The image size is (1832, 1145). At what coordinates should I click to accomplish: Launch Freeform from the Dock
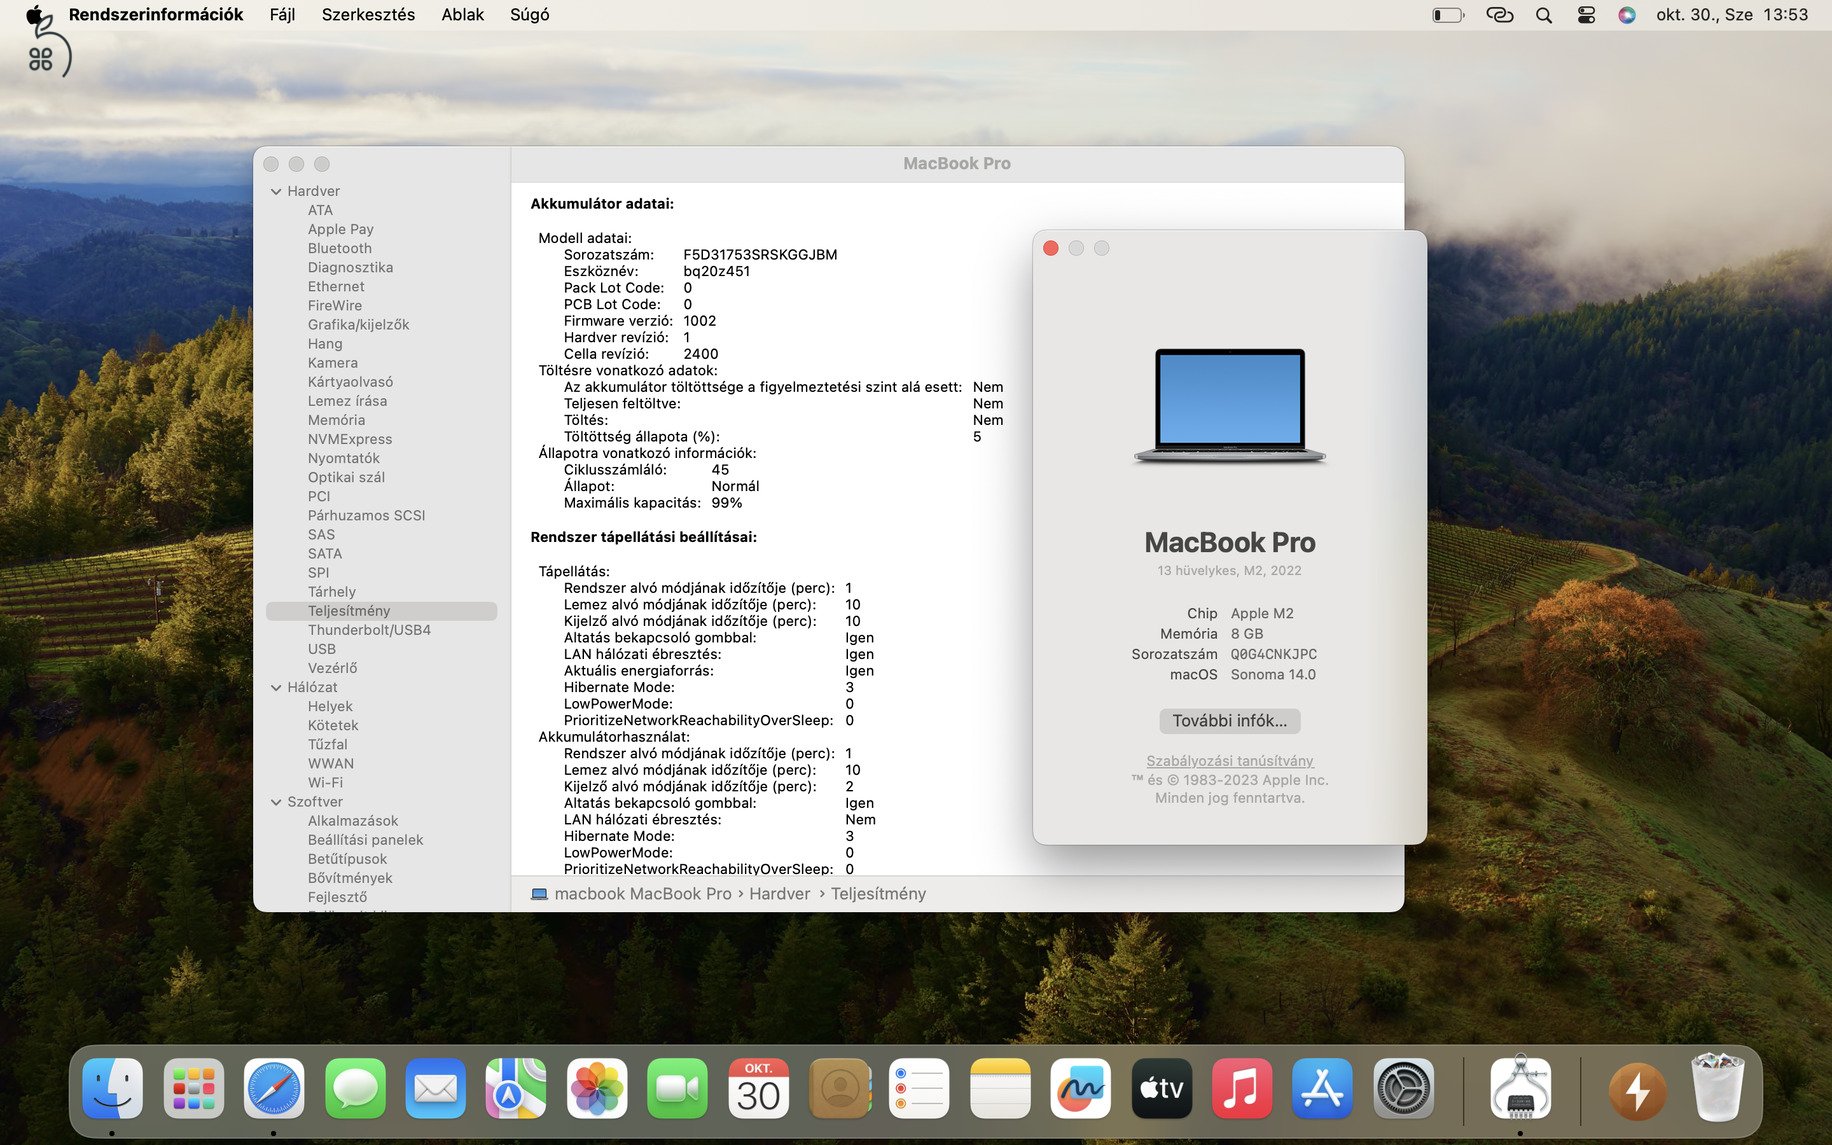(x=1081, y=1088)
